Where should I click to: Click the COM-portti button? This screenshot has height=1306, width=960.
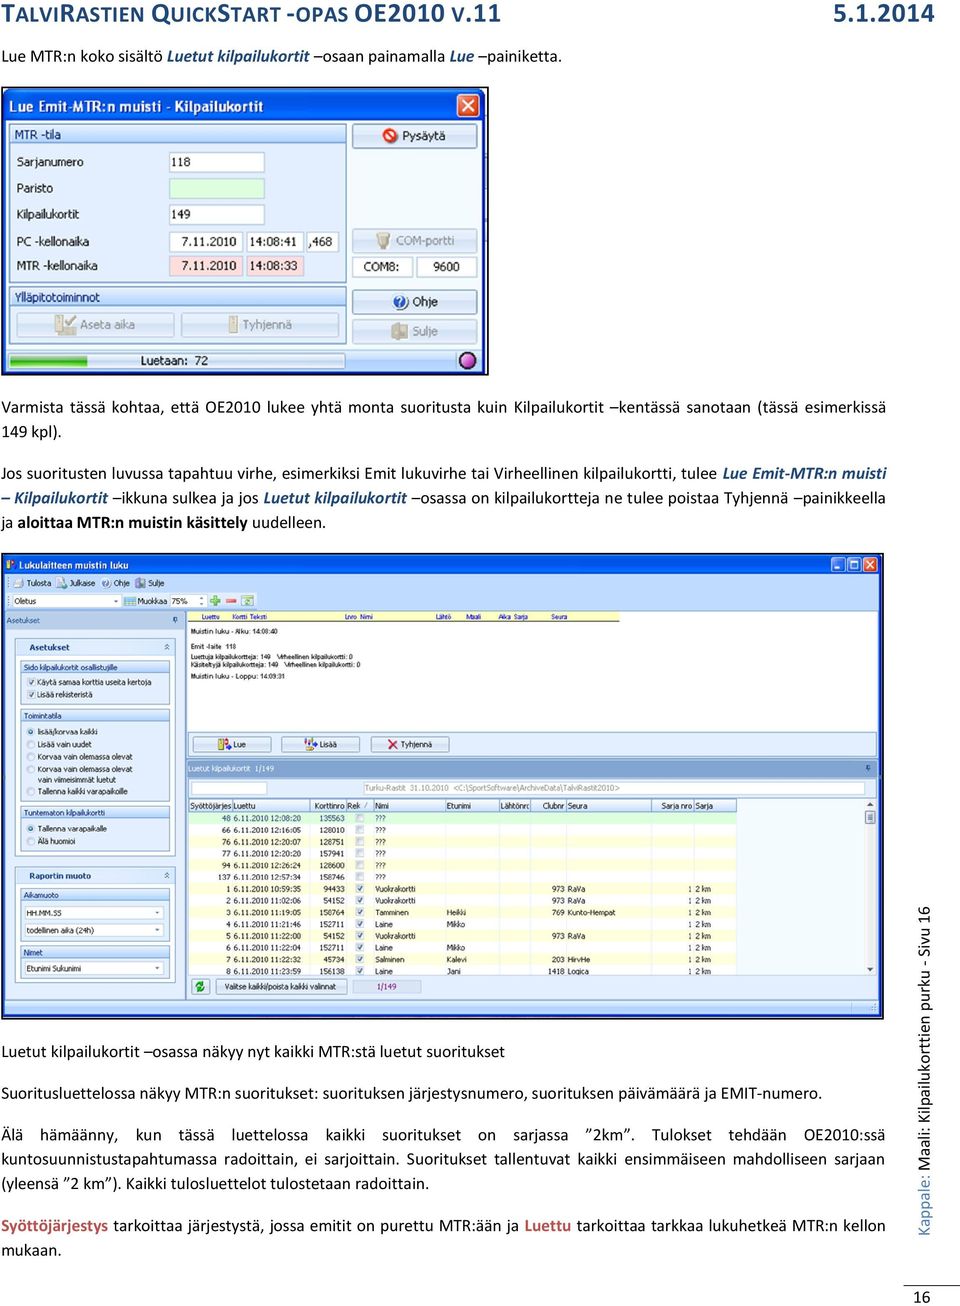point(414,241)
